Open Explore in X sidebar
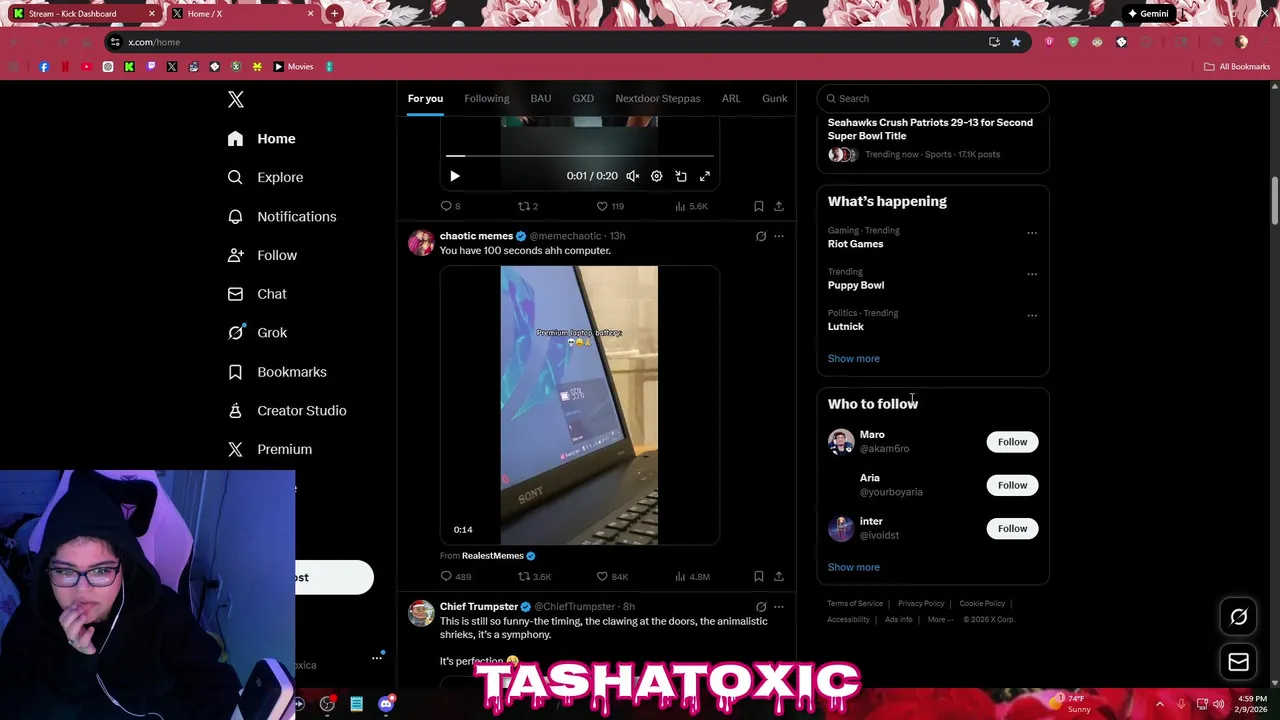 (266, 177)
